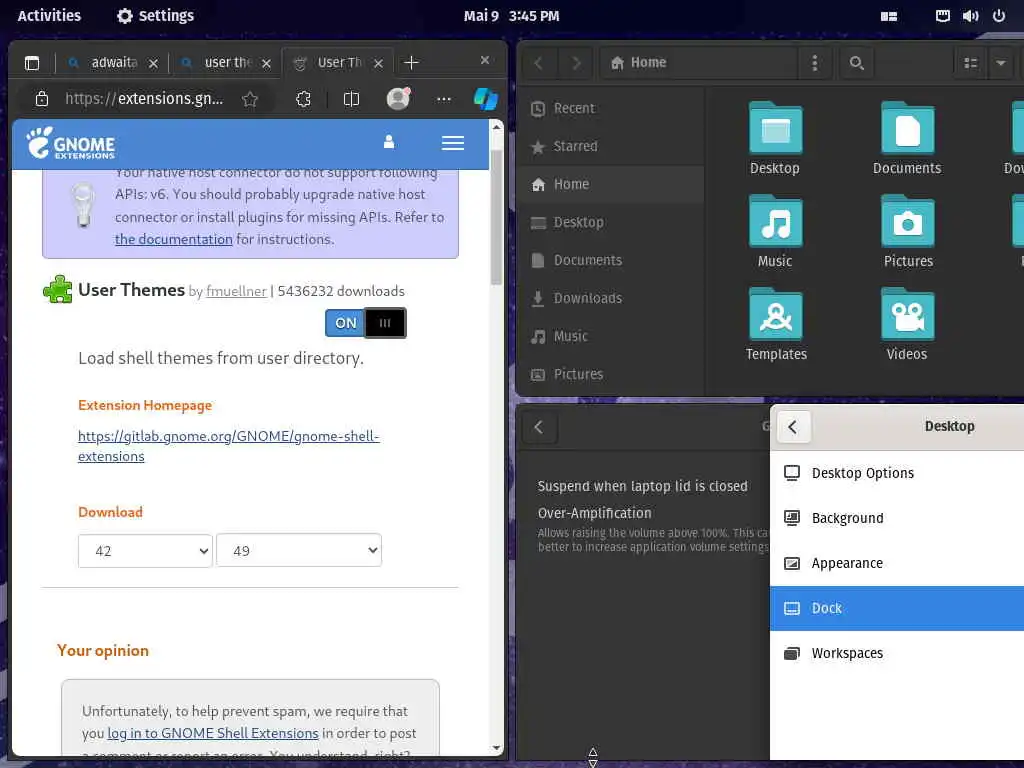Image resolution: width=1024 pixels, height=768 pixels.
Task: Open Recent in Files sidebar
Action: tap(610, 108)
